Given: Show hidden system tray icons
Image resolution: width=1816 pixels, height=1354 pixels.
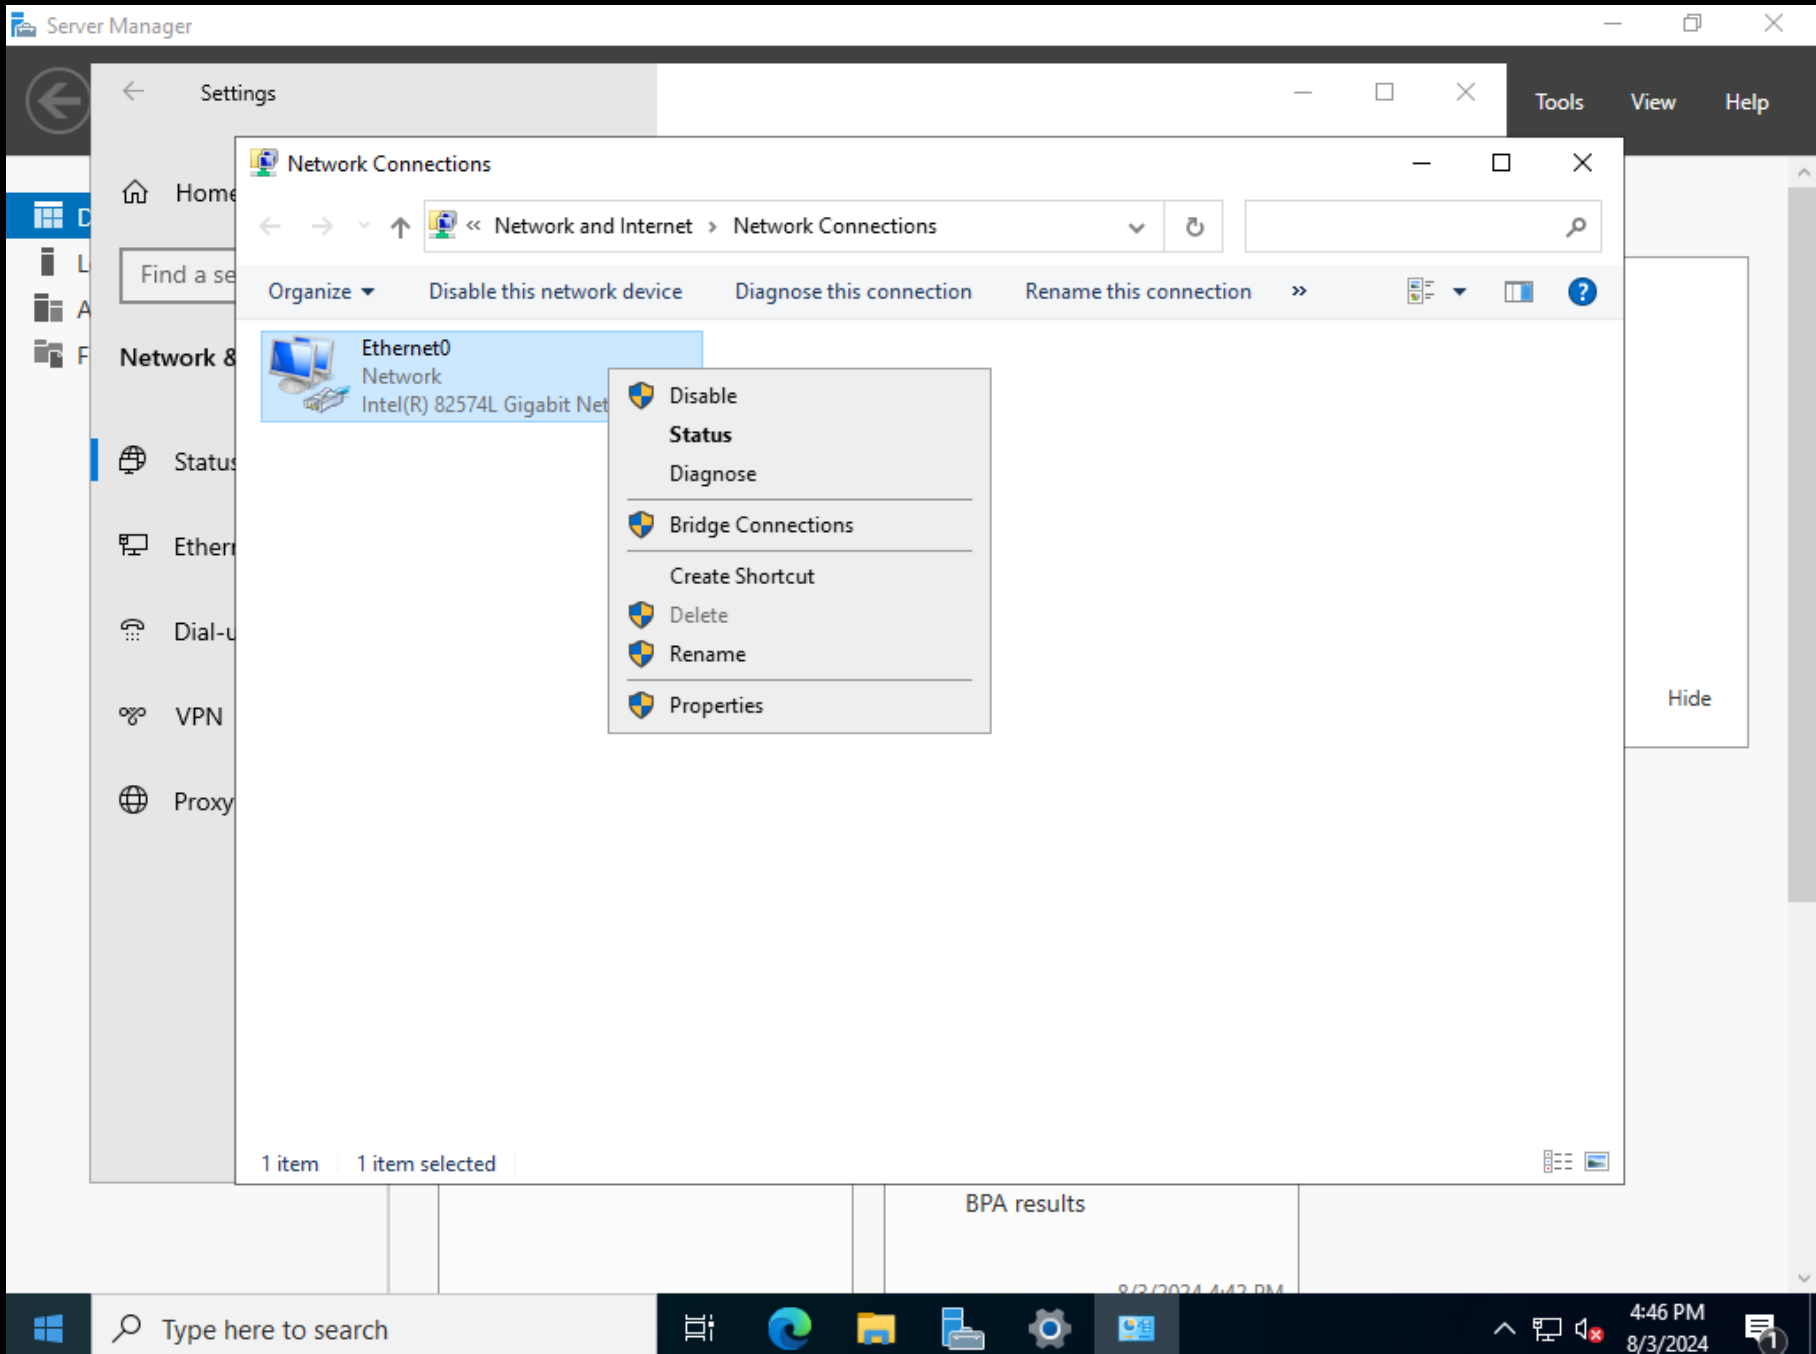Looking at the screenshot, I should point(1503,1329).
